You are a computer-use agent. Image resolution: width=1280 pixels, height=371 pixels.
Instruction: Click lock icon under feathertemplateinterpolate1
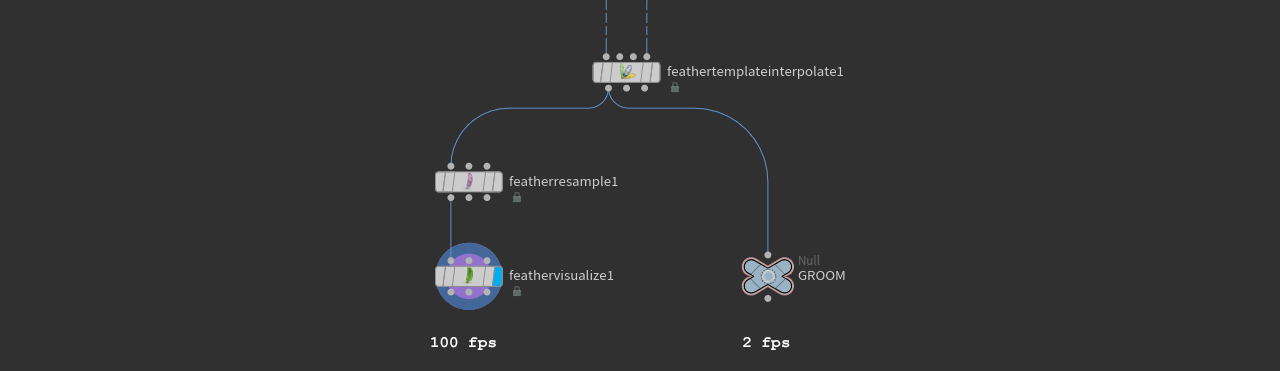coord(675,87)
